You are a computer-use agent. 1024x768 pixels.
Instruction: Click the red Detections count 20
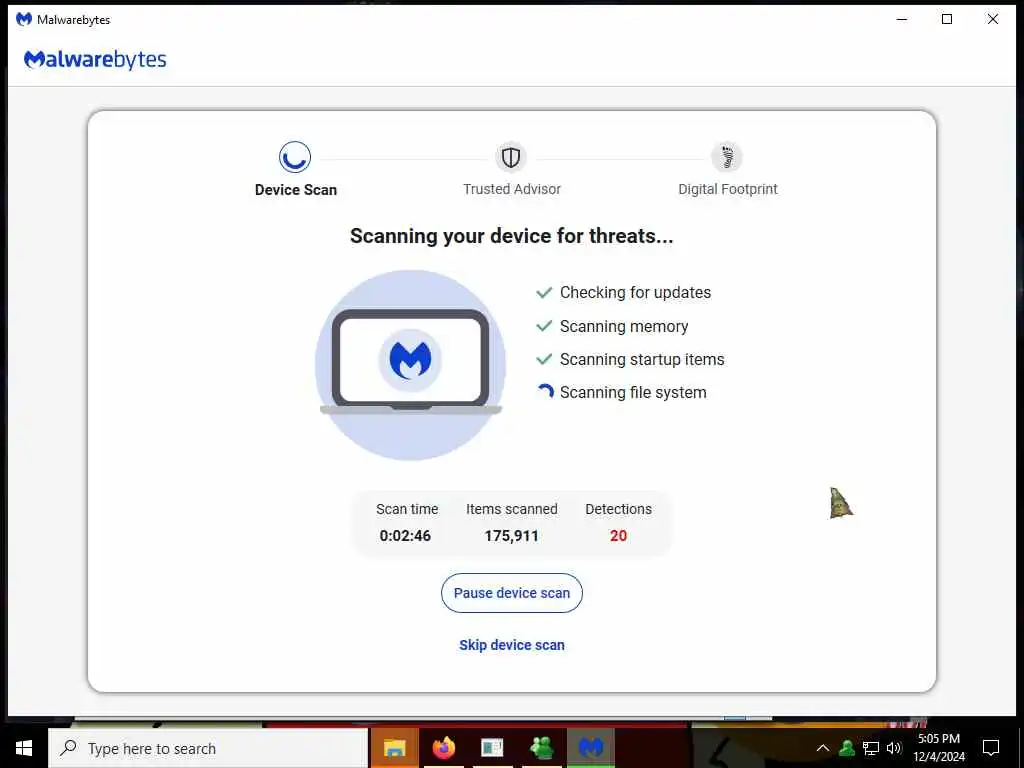(x=618, y=536)
